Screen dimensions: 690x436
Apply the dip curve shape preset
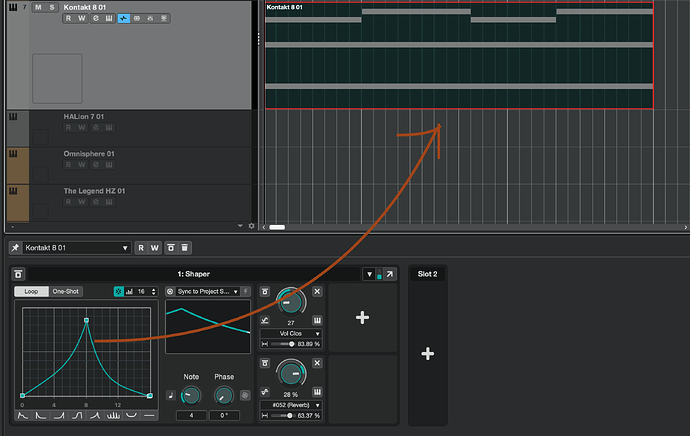(x=131, y=415)
